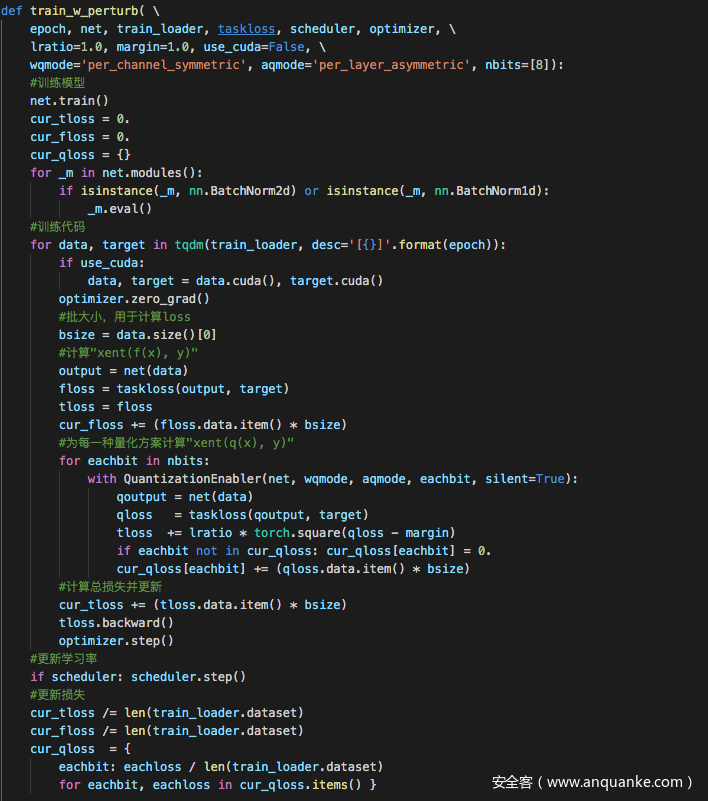Click the 'floss = taskloss(output, target)' line
708x801 pixels.
[x=174, y=389]
